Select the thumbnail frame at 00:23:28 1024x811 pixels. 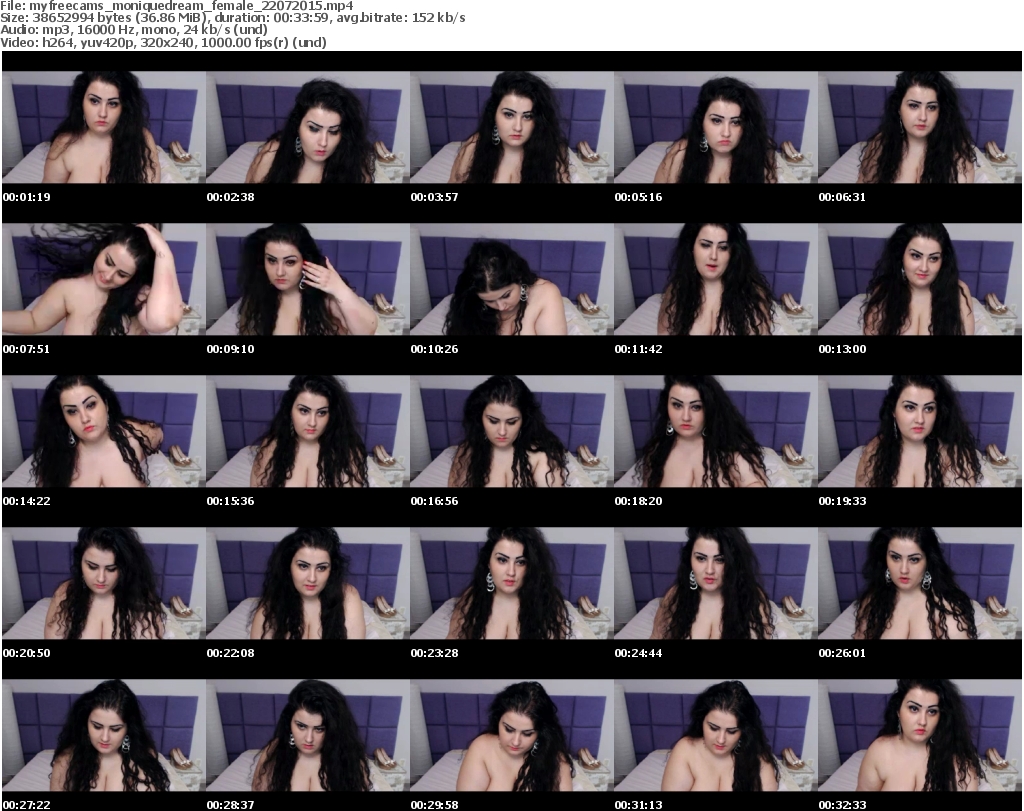(512, 583)
